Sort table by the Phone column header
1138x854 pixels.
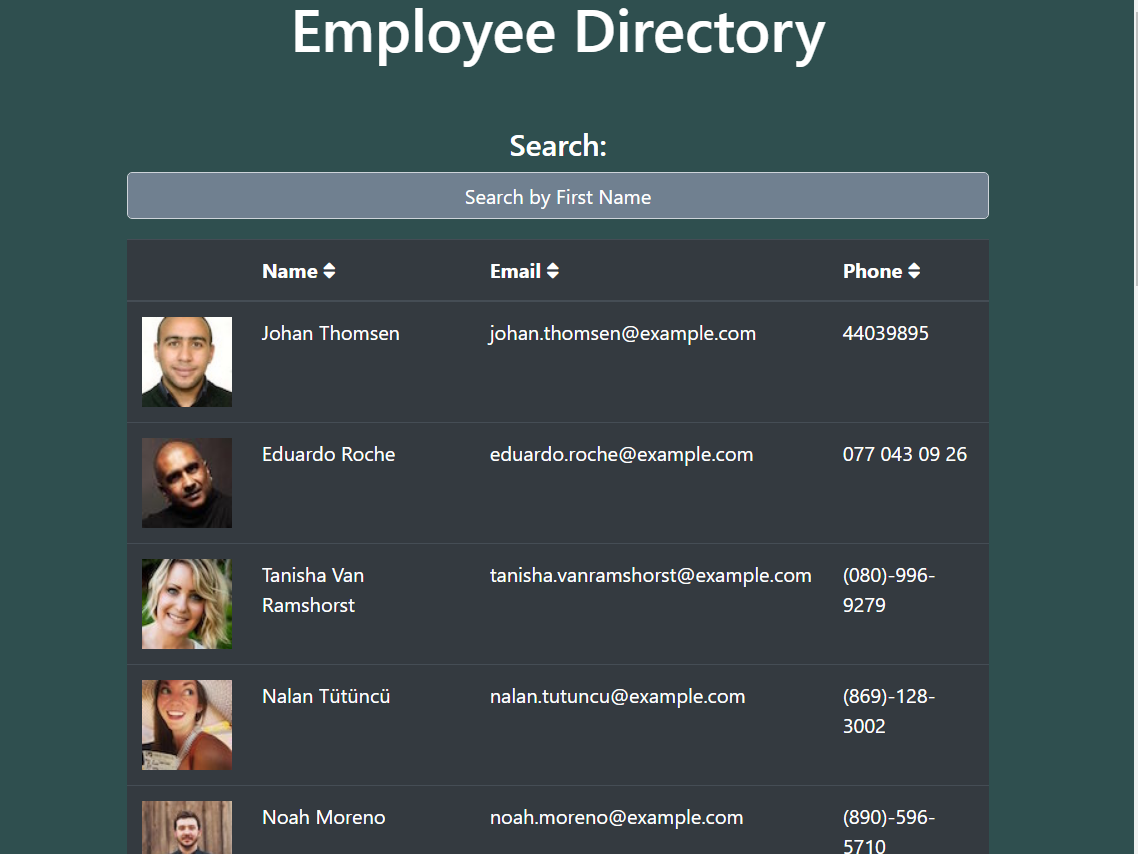[x=872, y=271]
